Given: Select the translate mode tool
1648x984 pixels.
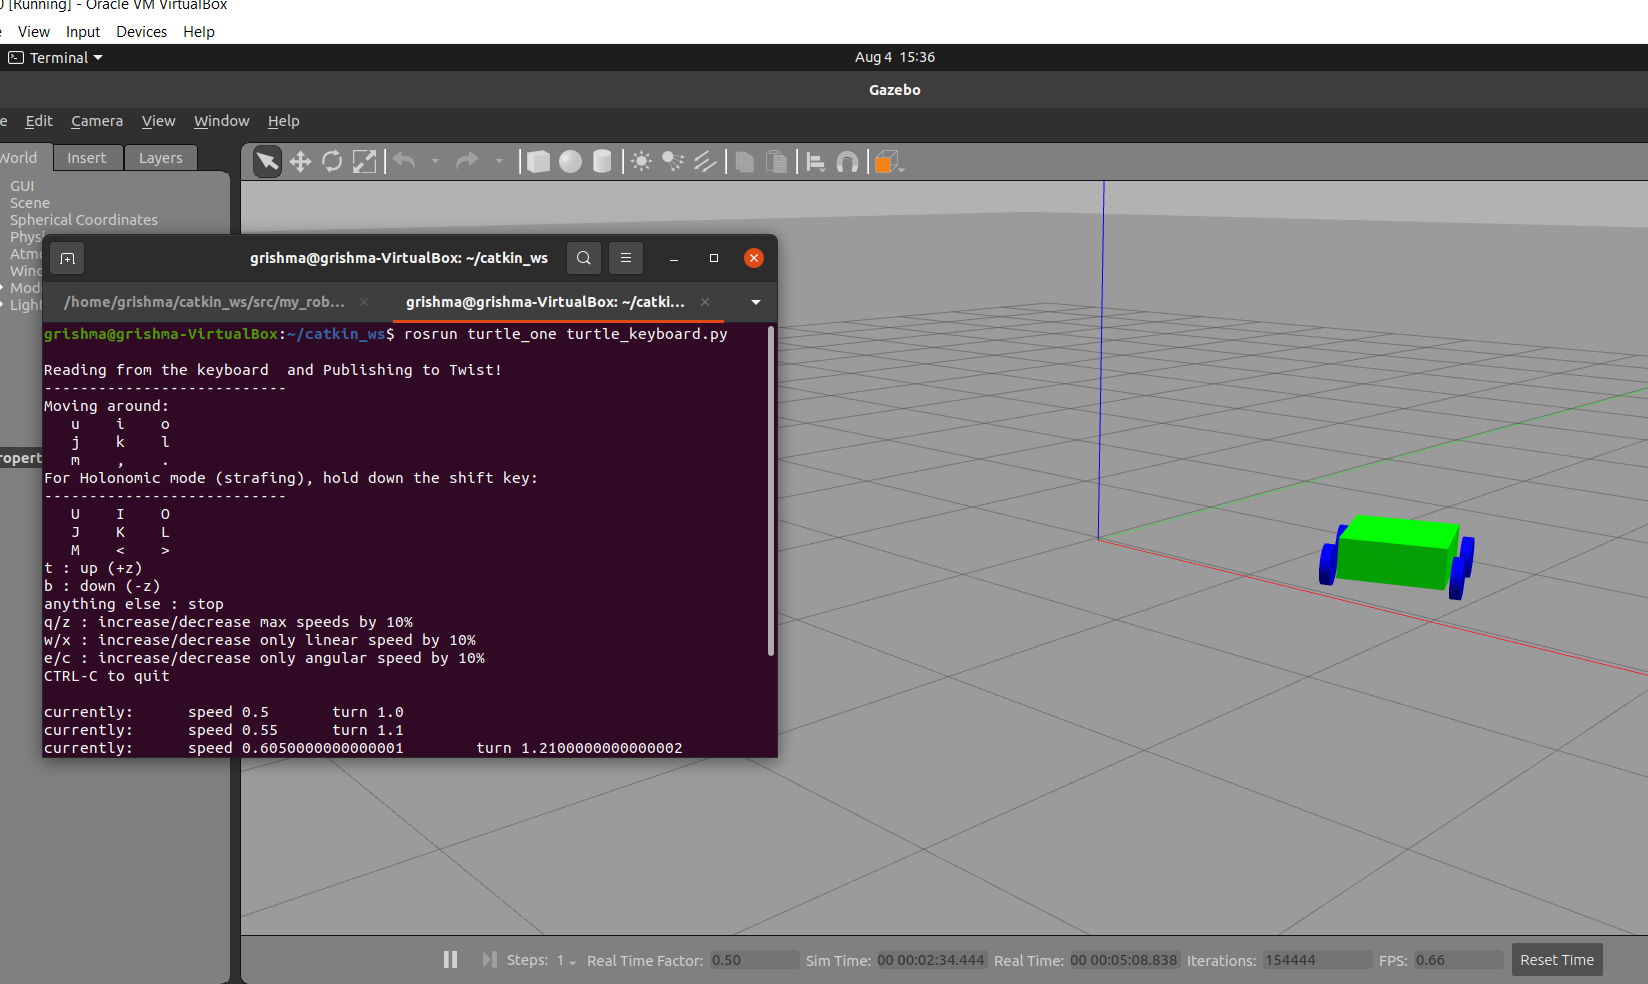Looking at the screenshot, I should point(300,161).
